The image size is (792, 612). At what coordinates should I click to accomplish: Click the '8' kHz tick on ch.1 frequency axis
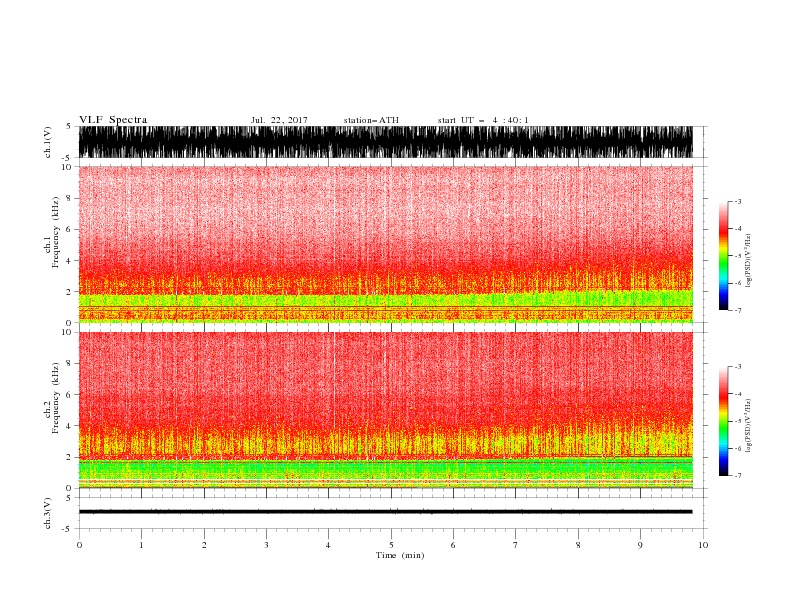click(69, 198)
